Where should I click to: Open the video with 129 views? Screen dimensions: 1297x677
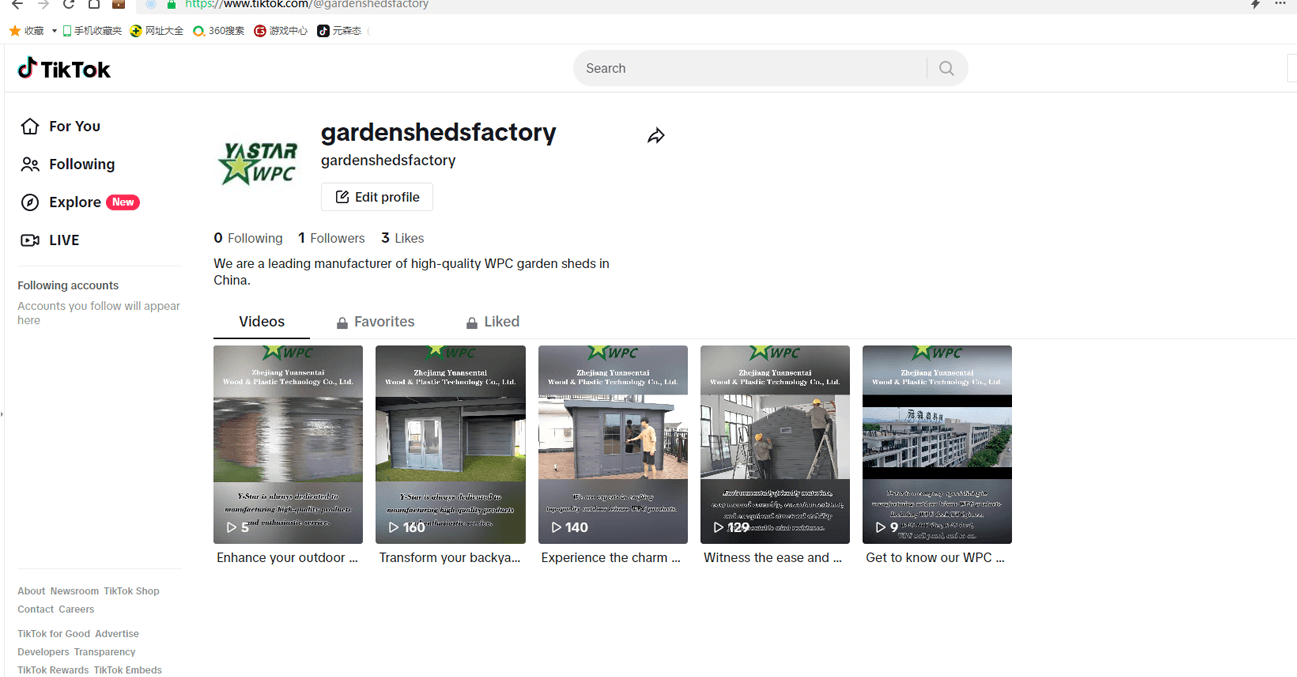coord(775,445)
